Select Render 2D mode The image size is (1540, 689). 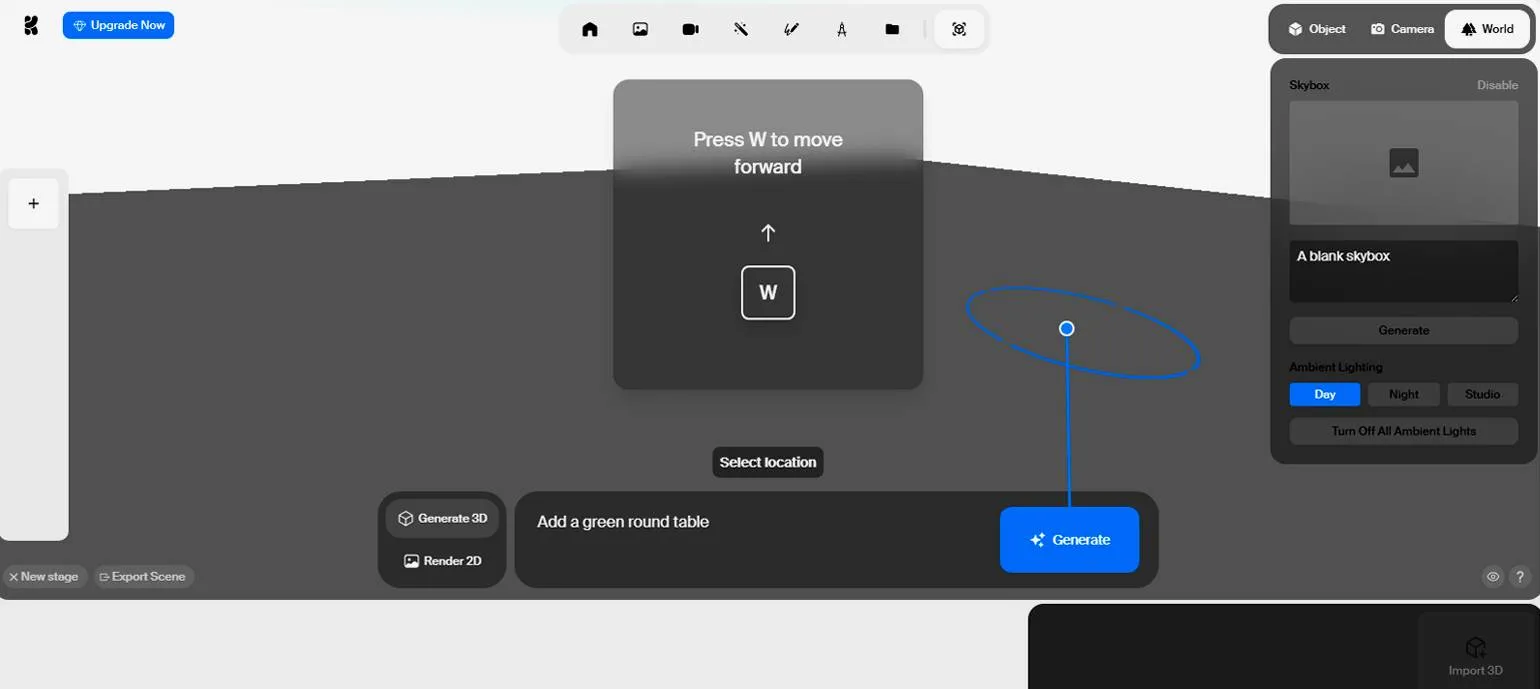click(442, 561)
